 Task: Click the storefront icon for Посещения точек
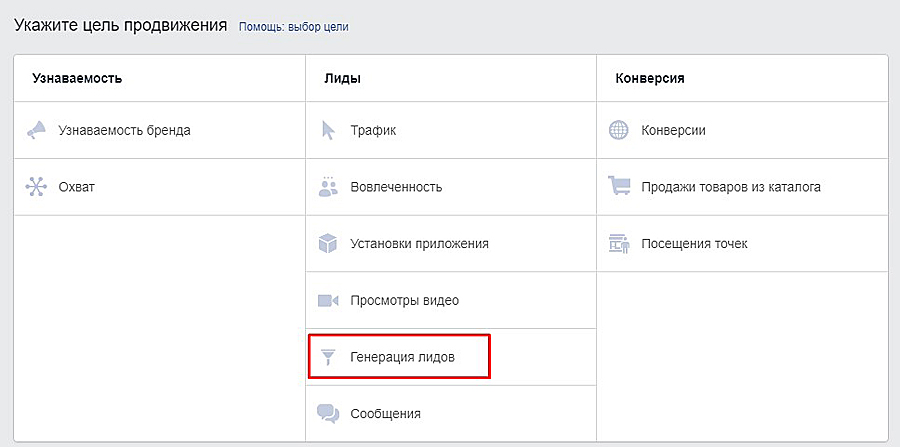tap(619, 243)
